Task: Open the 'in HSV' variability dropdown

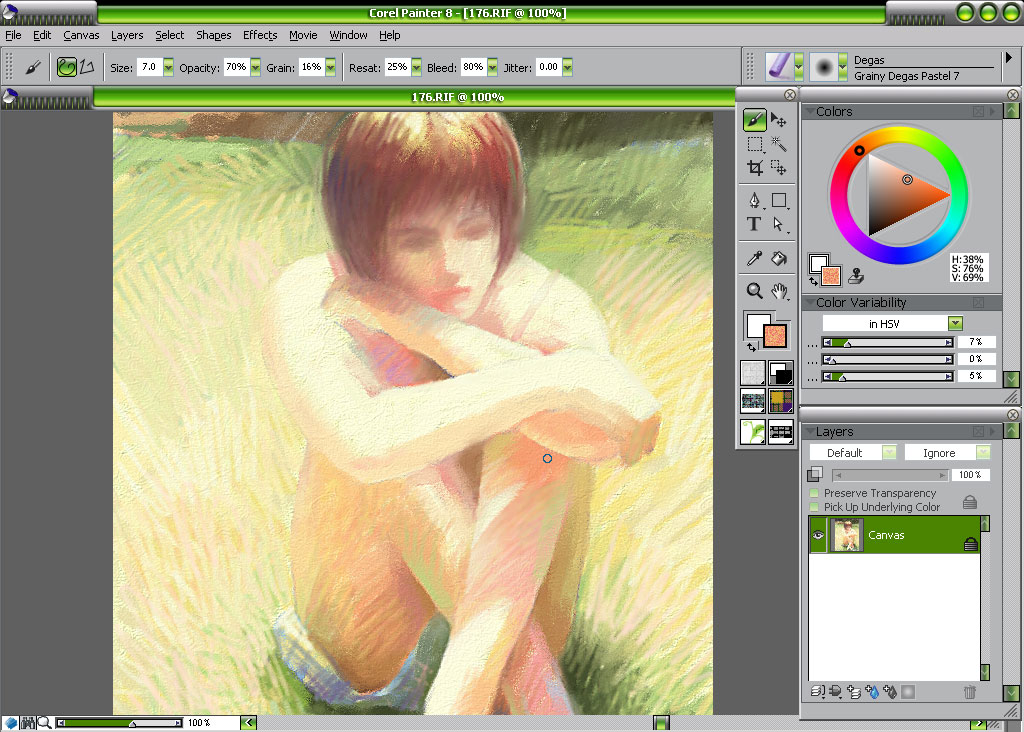Action: 955,323
